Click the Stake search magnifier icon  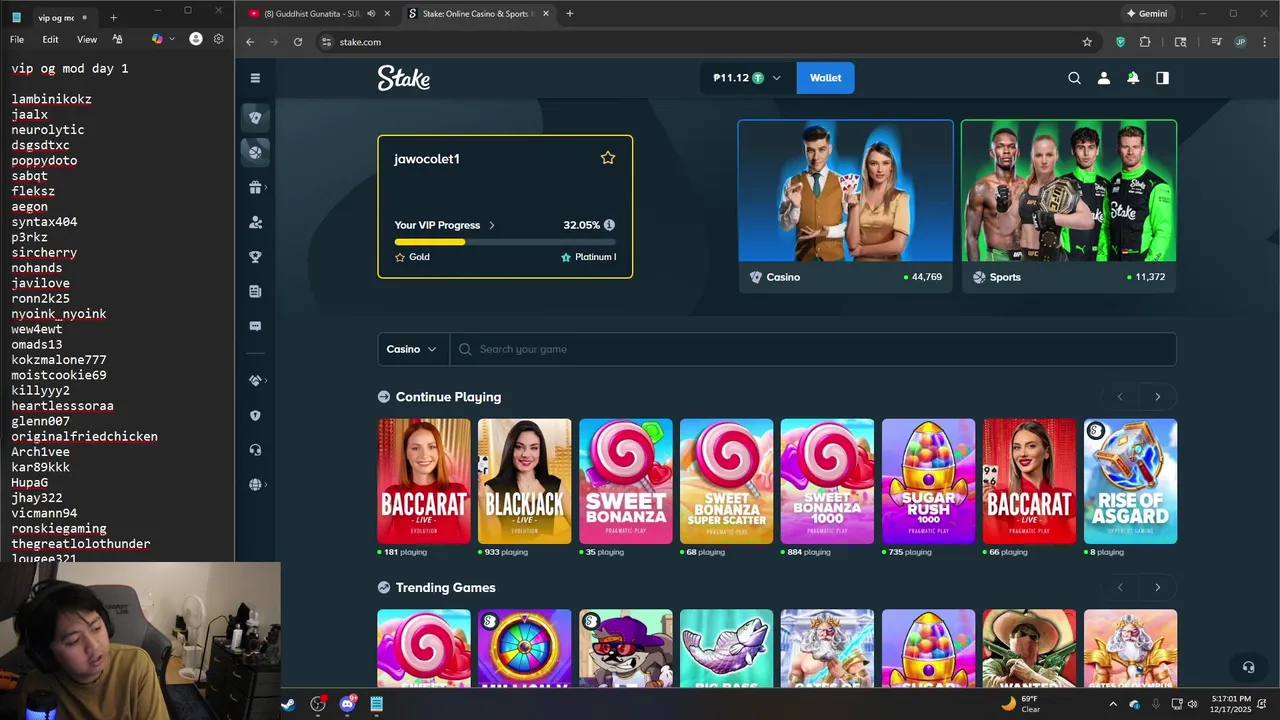(1074, 78)
